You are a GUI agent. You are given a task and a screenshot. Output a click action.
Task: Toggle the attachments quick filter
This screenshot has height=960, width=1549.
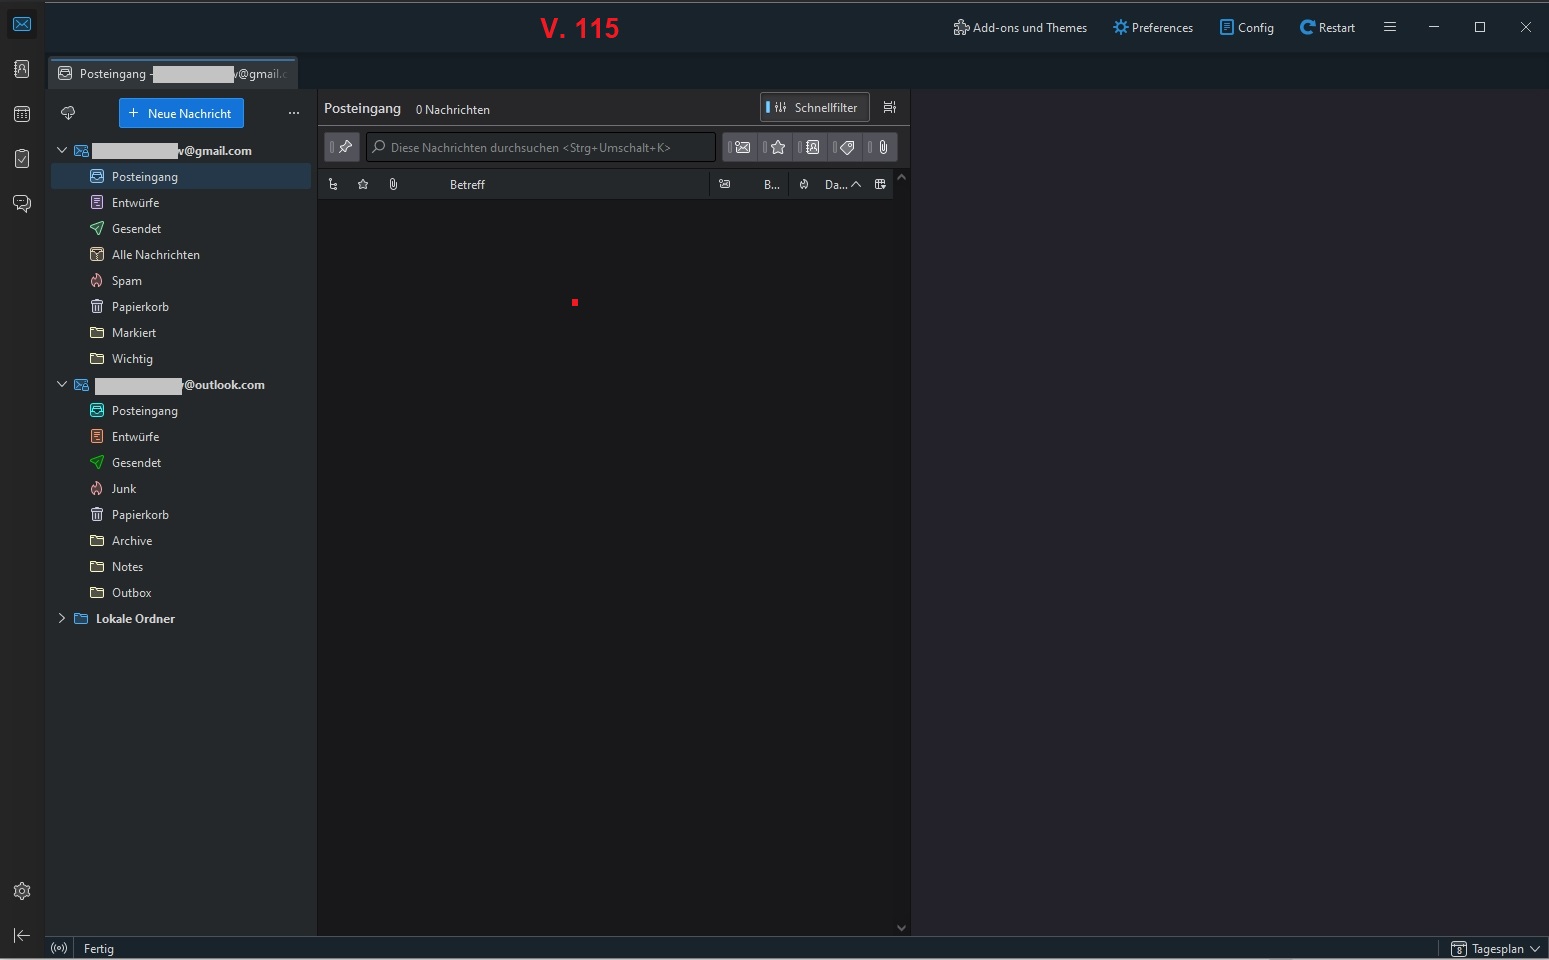pyautogui.click(x=881, y=147)
